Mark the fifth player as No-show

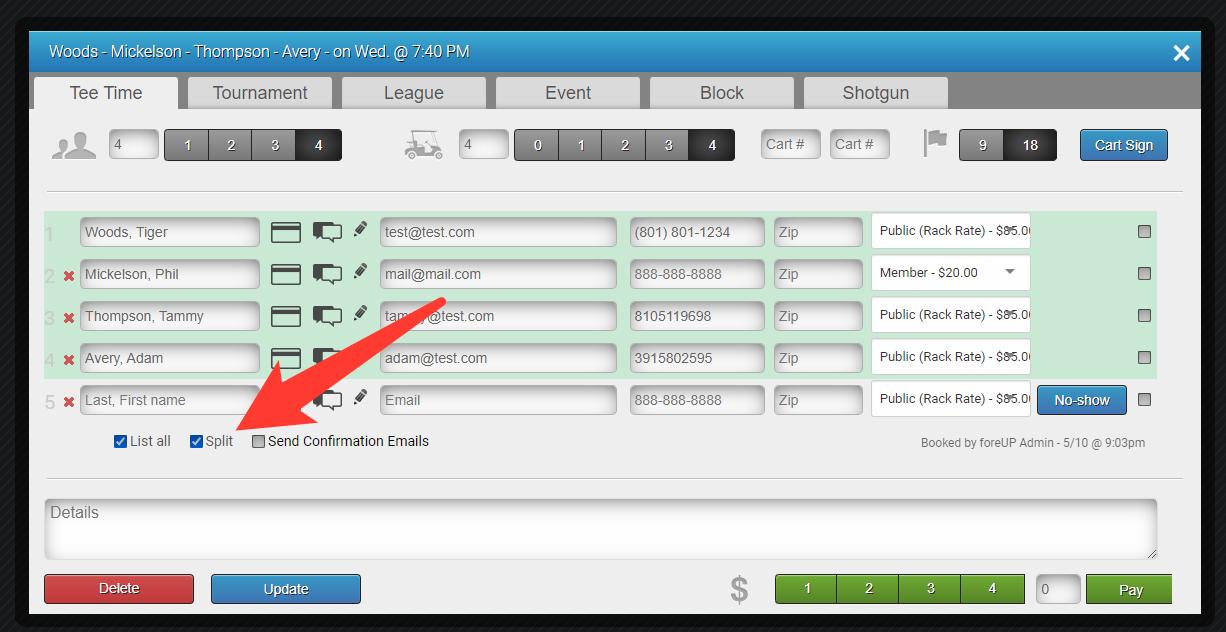pos(1081,399)
